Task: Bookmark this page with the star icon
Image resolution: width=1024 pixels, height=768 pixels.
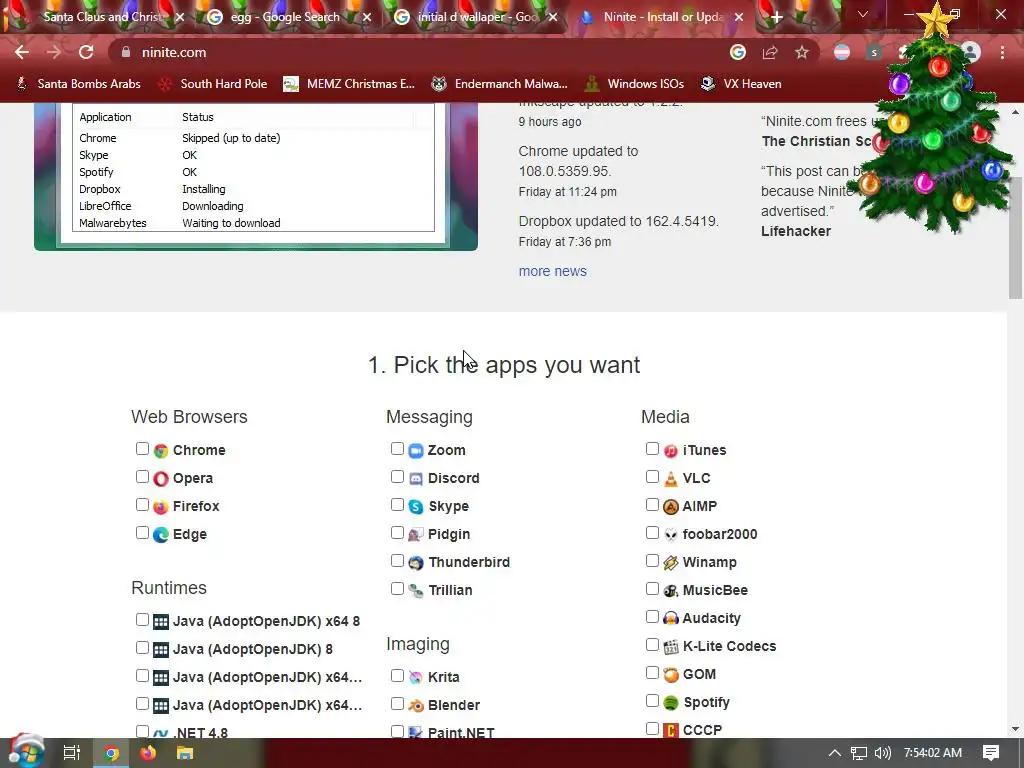Action: click(802, 52)
